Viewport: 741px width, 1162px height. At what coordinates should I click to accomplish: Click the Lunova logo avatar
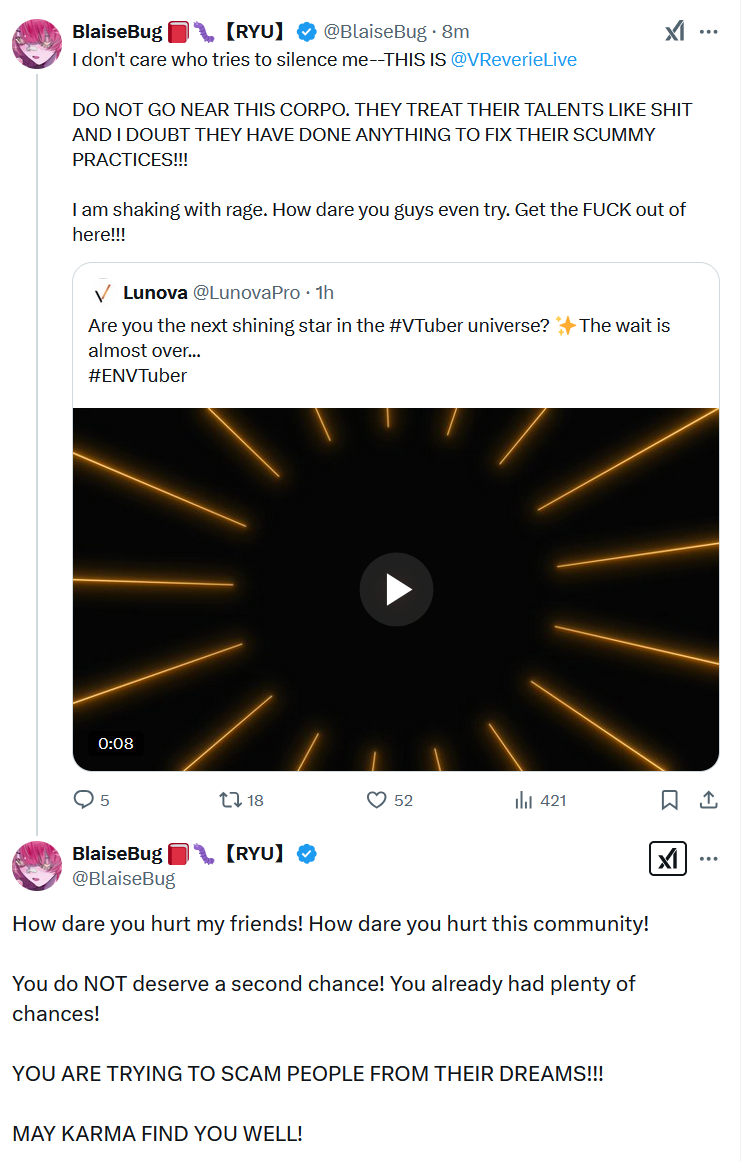(101, 293)
